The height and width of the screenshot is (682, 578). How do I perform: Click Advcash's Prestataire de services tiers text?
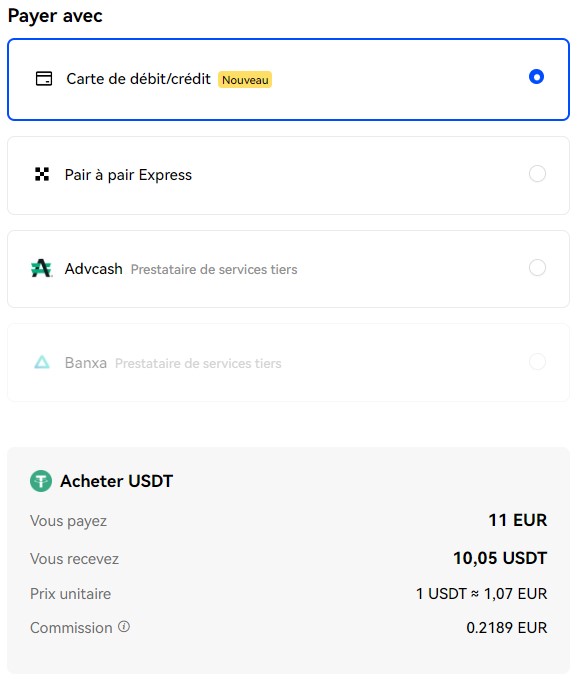(214, 270)
